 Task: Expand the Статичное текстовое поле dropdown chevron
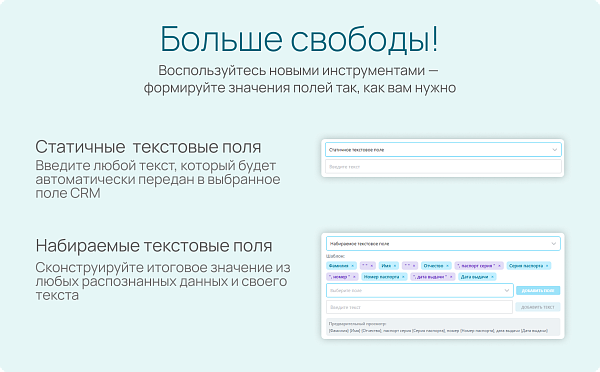554,150
